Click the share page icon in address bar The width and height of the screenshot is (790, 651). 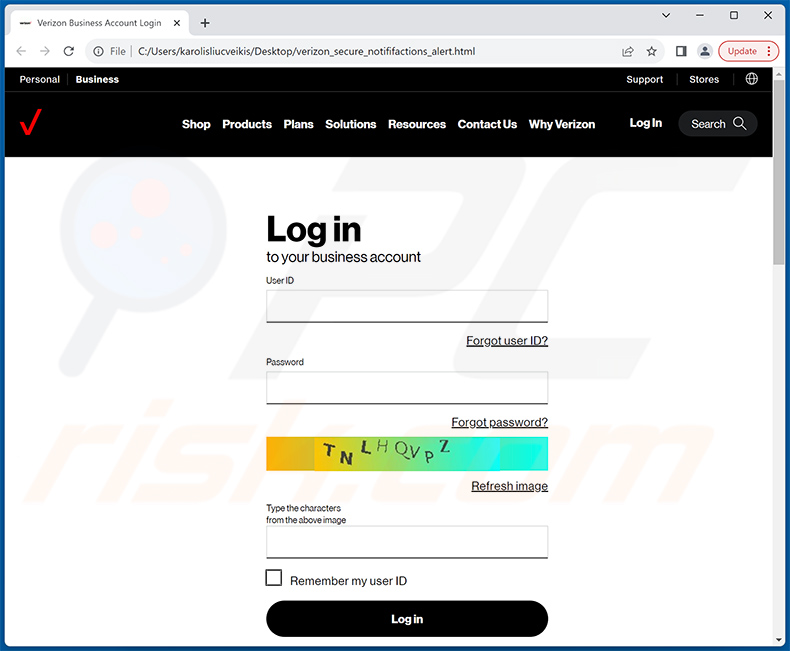point(628,51)
